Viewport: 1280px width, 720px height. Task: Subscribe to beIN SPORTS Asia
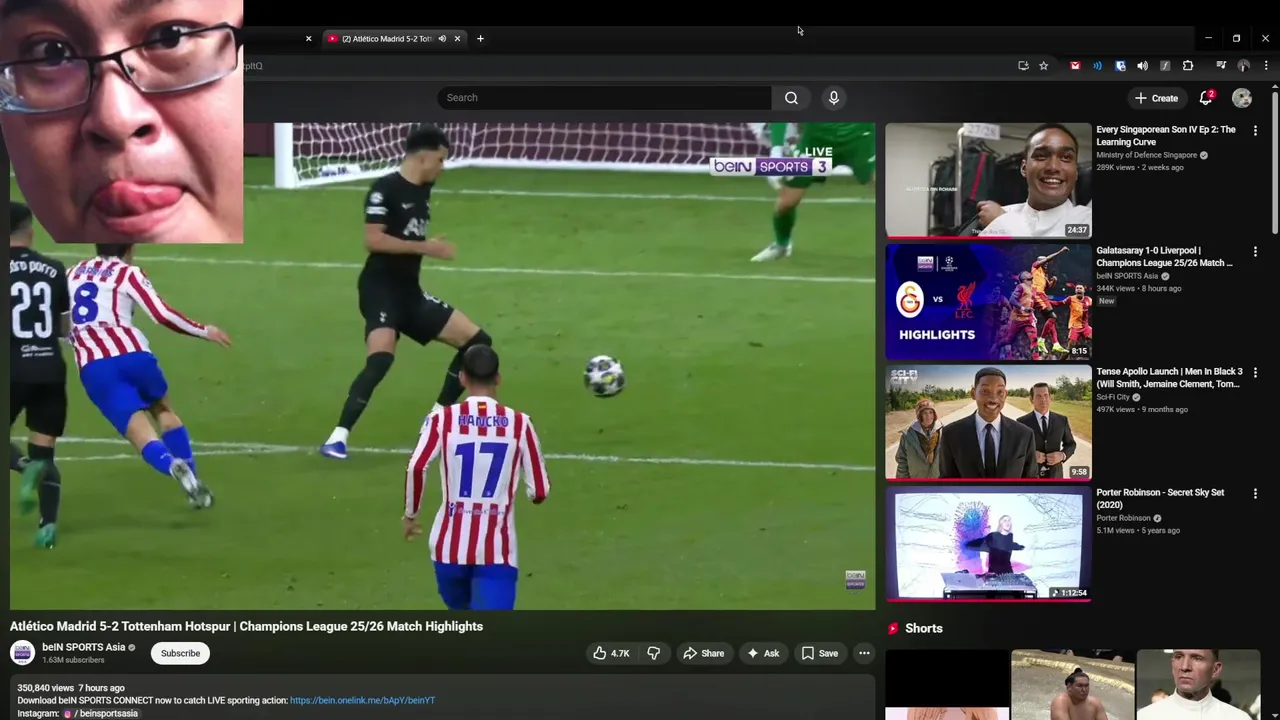(181, 653)
